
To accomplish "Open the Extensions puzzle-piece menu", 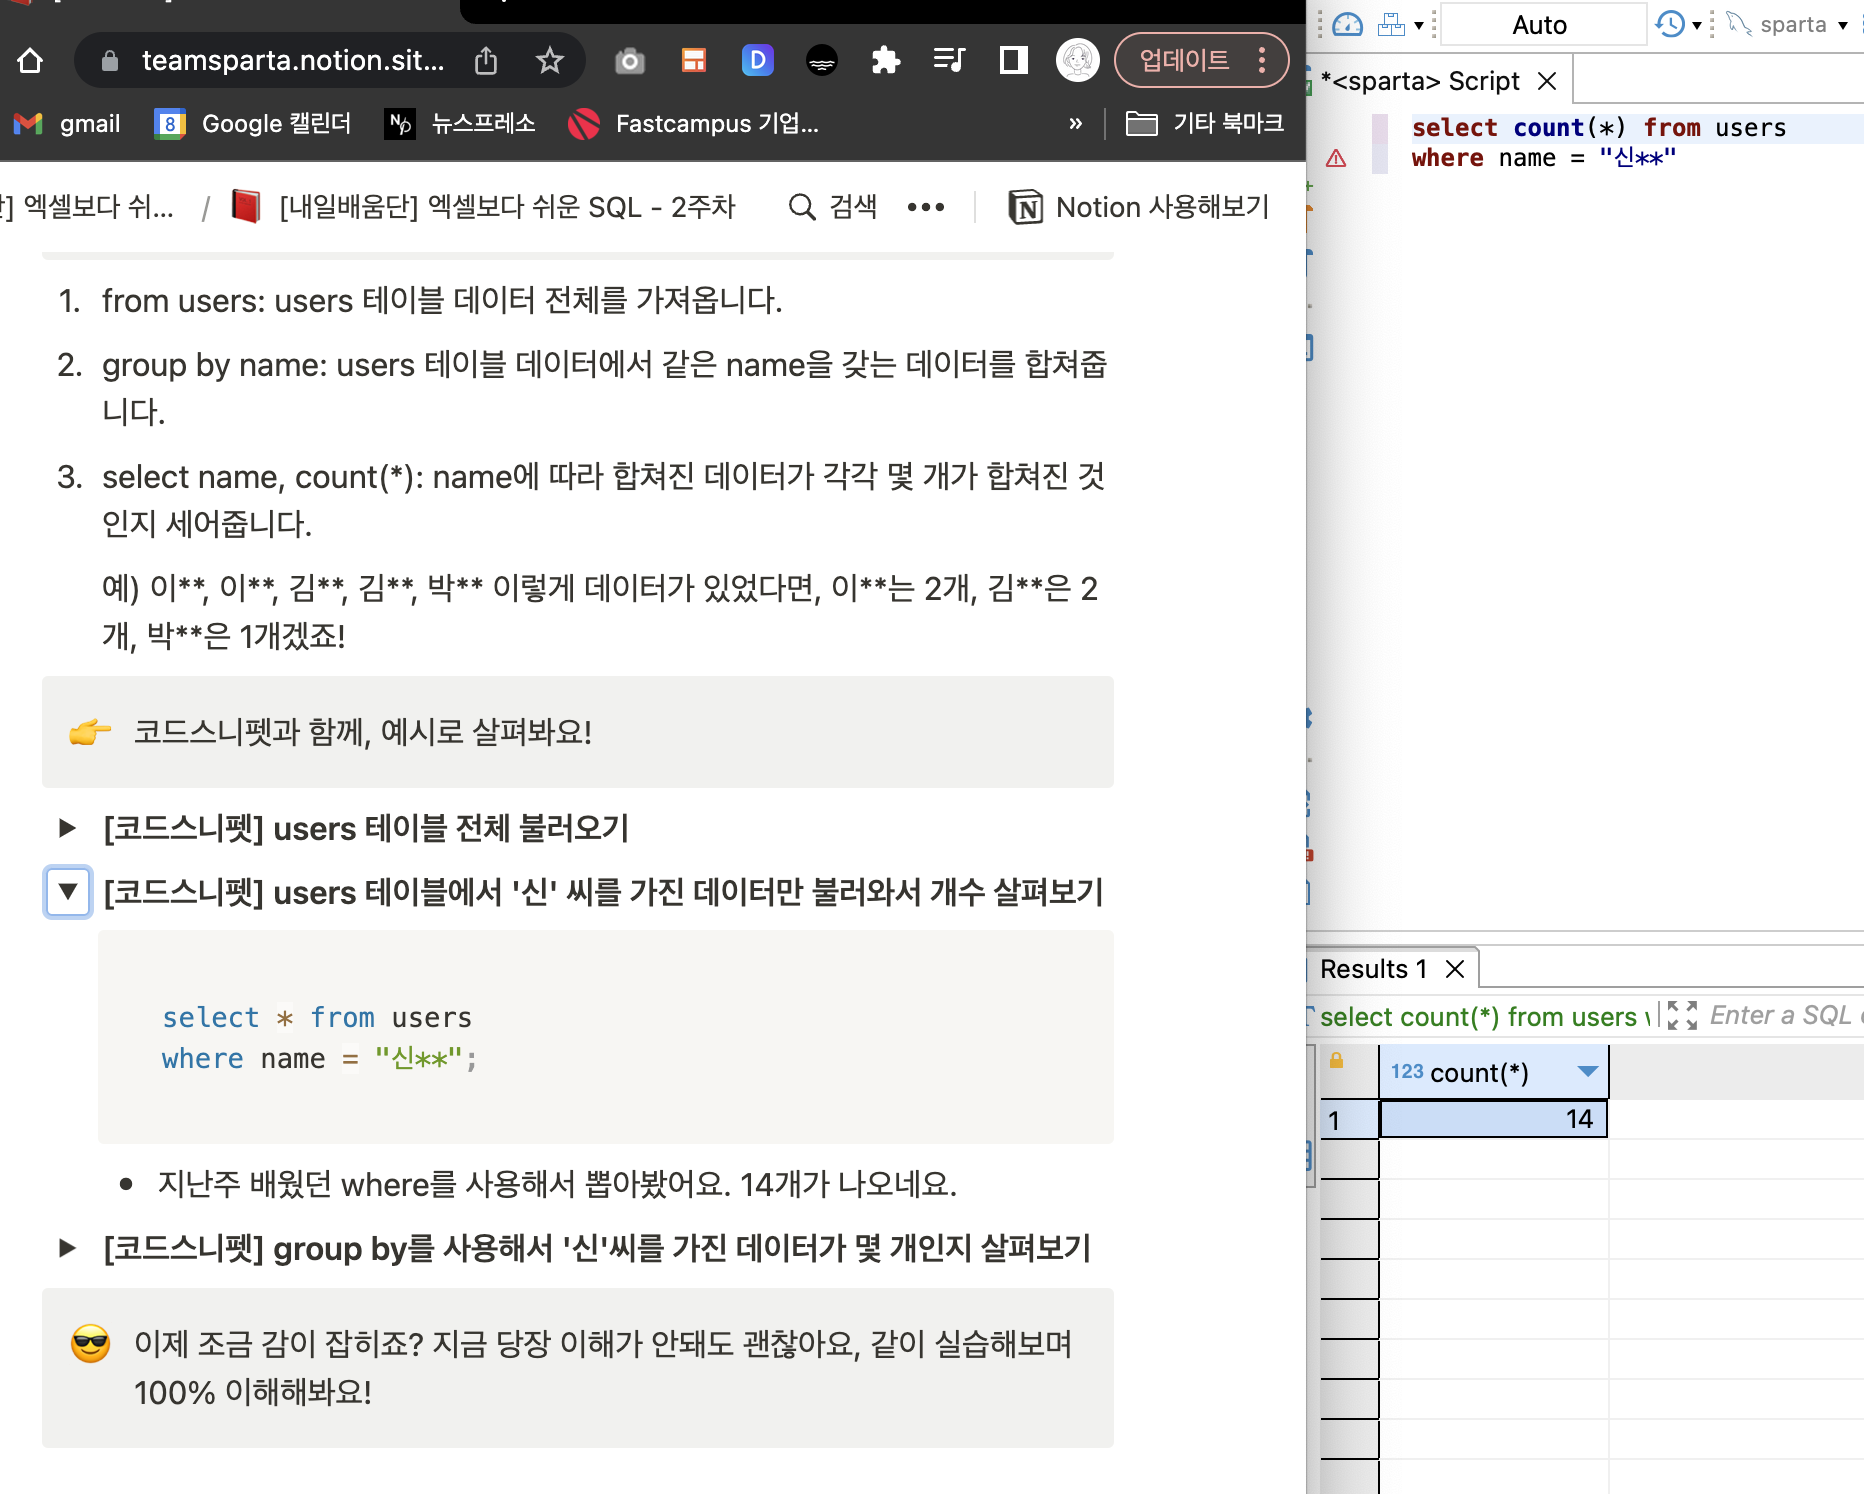I will (885, 61).
